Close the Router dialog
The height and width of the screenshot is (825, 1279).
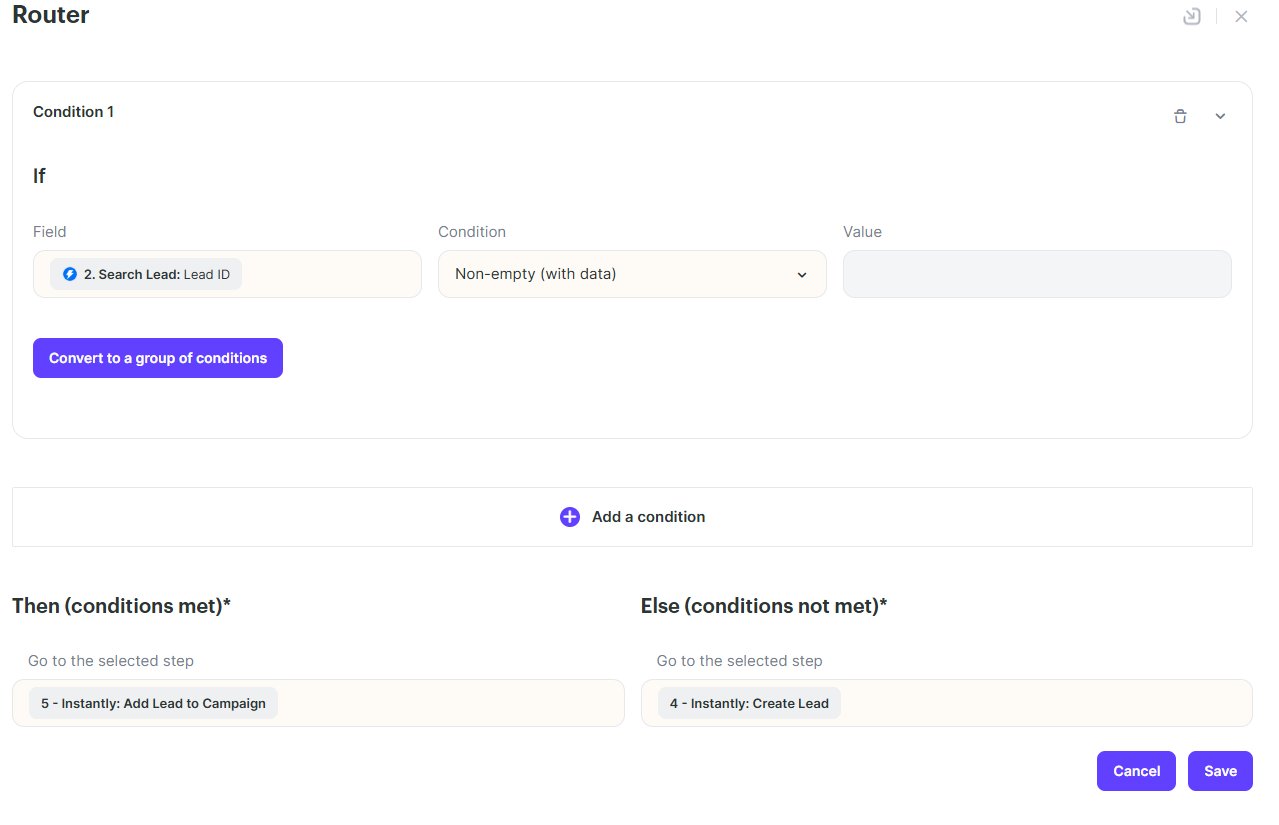click(x=1241, y=16)
